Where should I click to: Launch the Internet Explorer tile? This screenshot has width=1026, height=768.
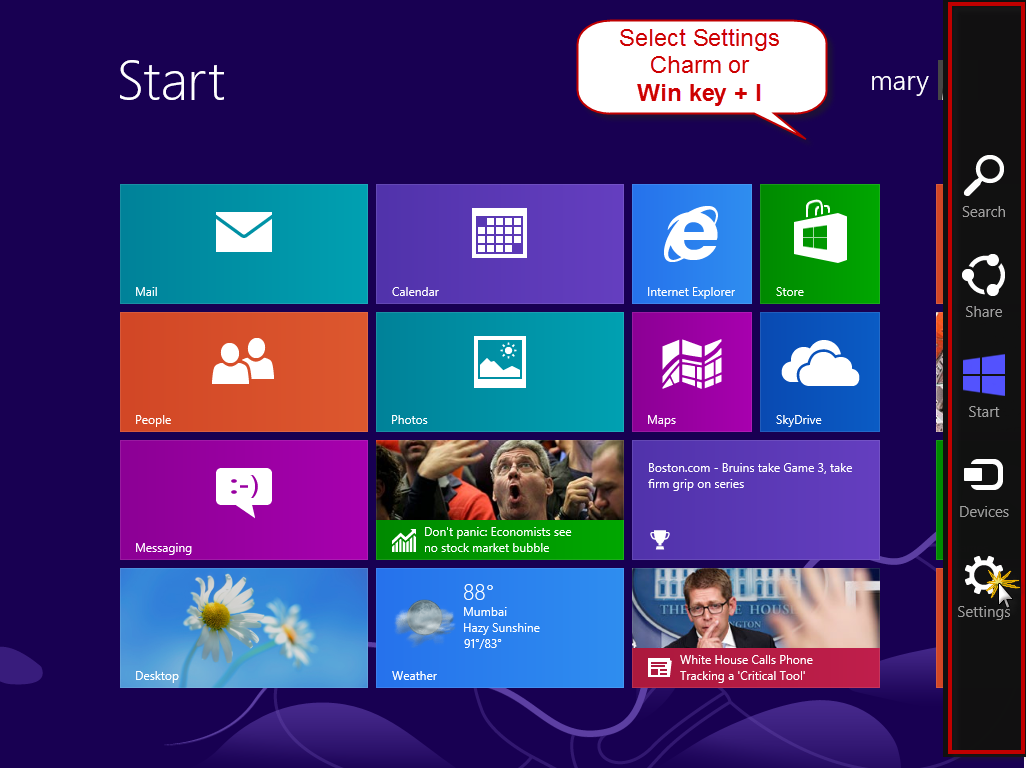coord(692,244)
